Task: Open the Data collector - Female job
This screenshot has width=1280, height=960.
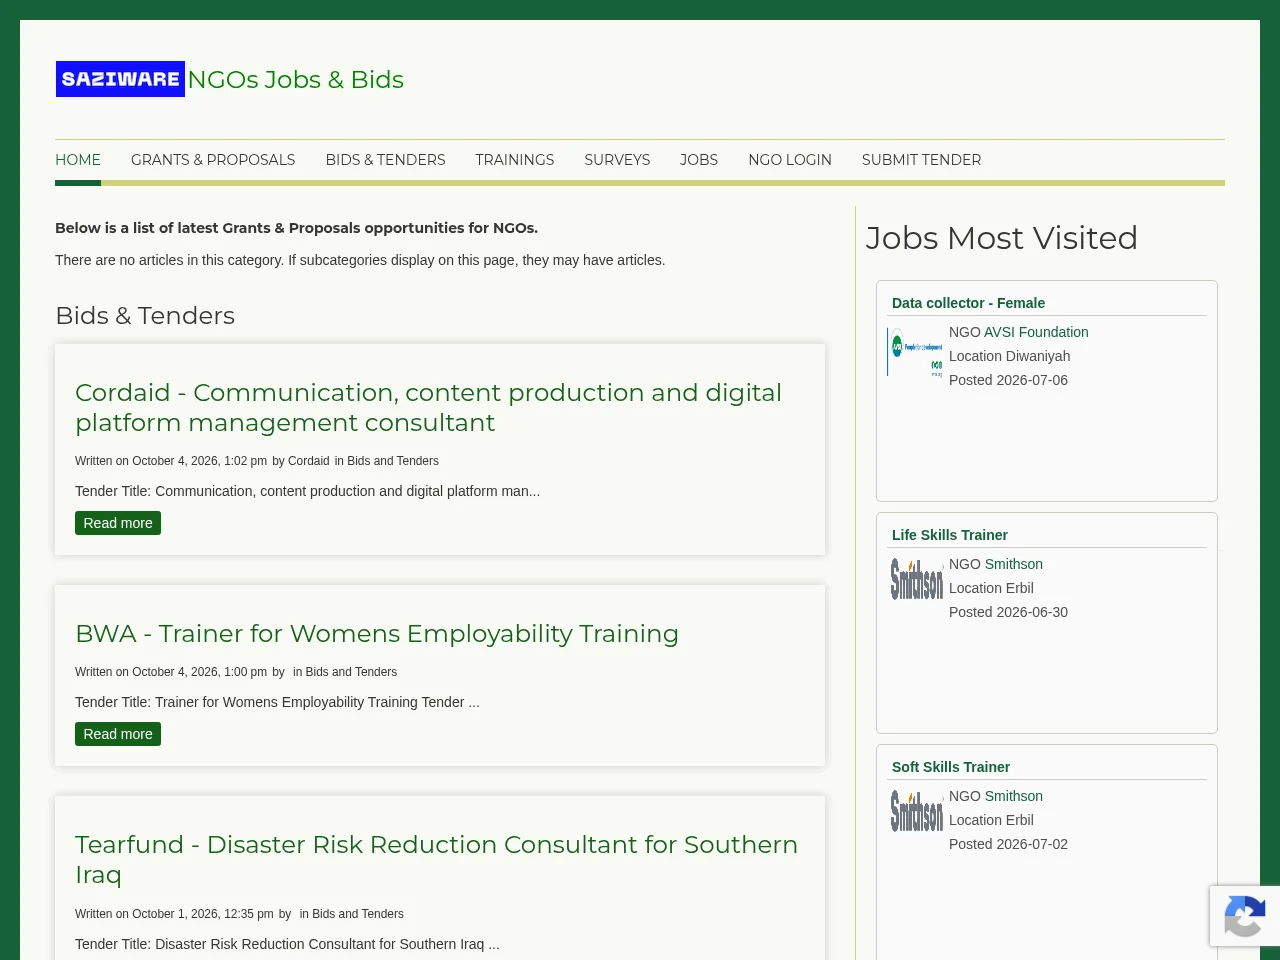Action: pos(968,303)
